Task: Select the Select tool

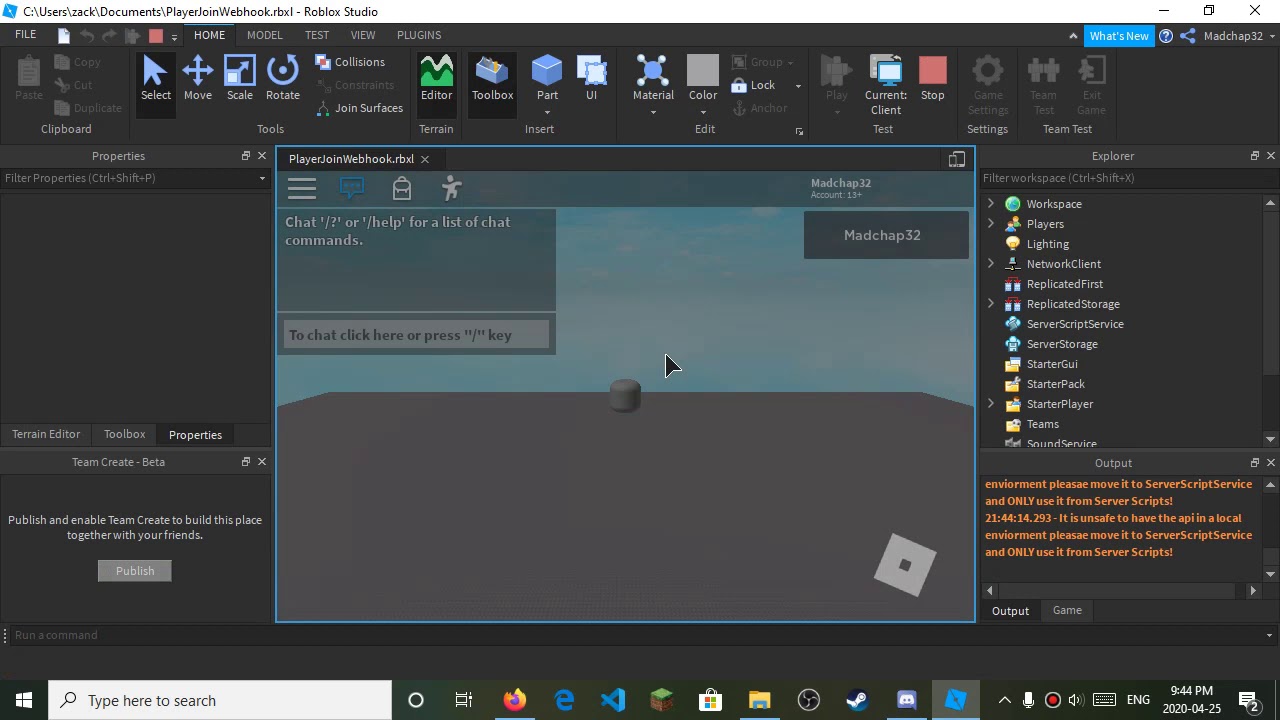Action: (155, 80)
